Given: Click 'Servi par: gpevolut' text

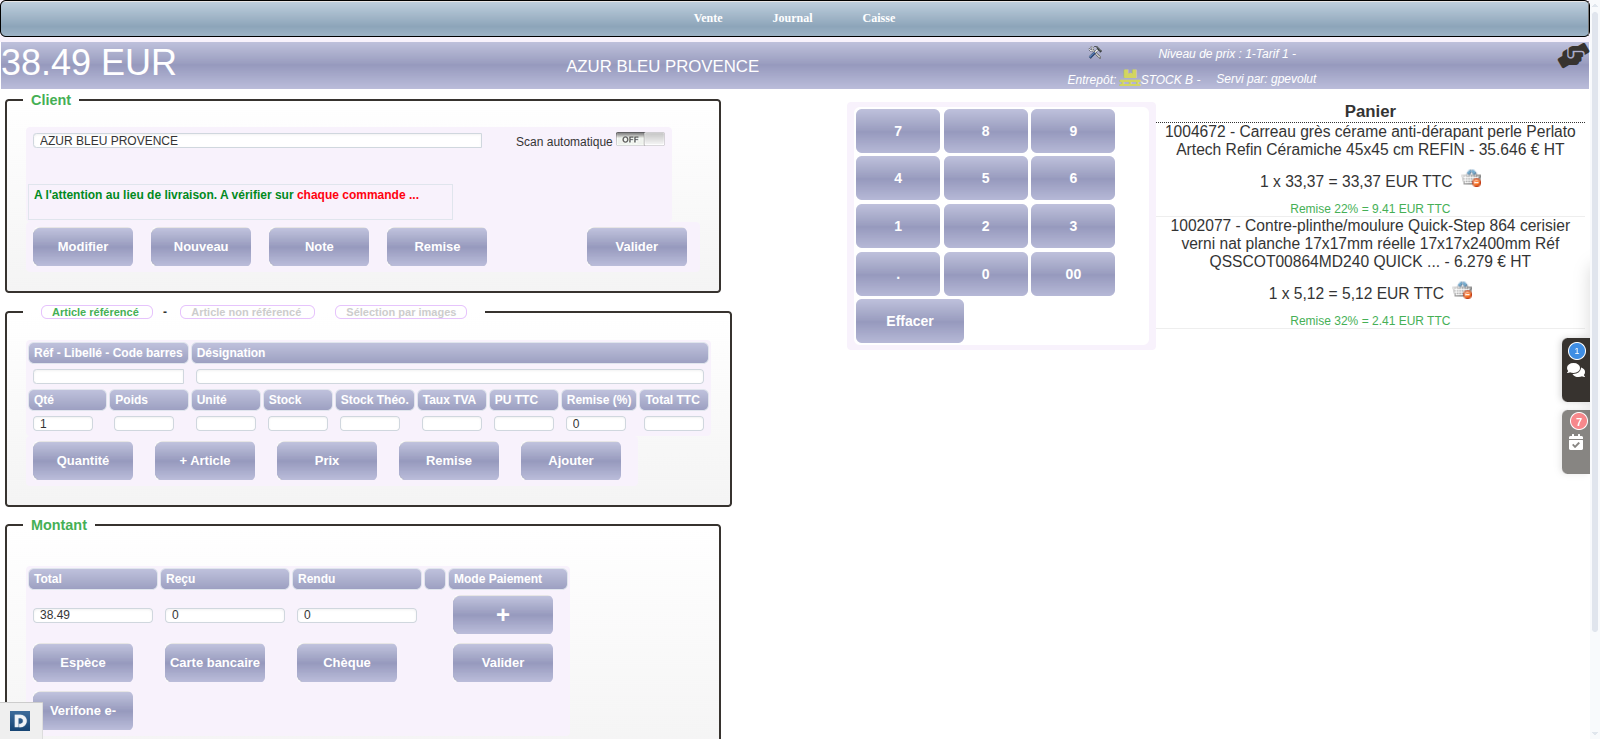Looking at the screenshot, I should click(x=1266, y=79).
